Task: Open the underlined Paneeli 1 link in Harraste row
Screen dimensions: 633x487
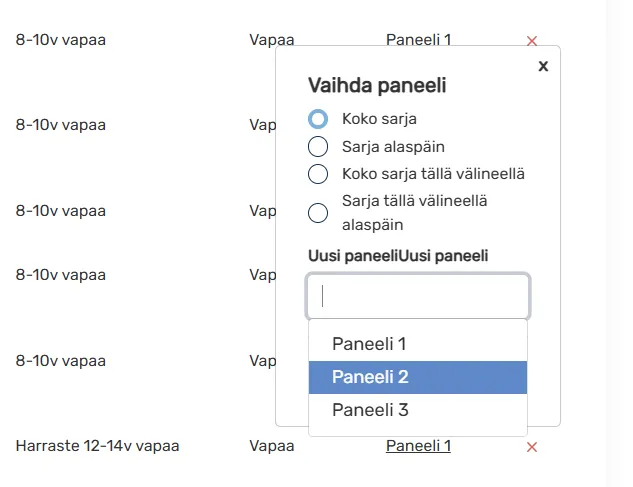Action: click(x=418, y=446)
